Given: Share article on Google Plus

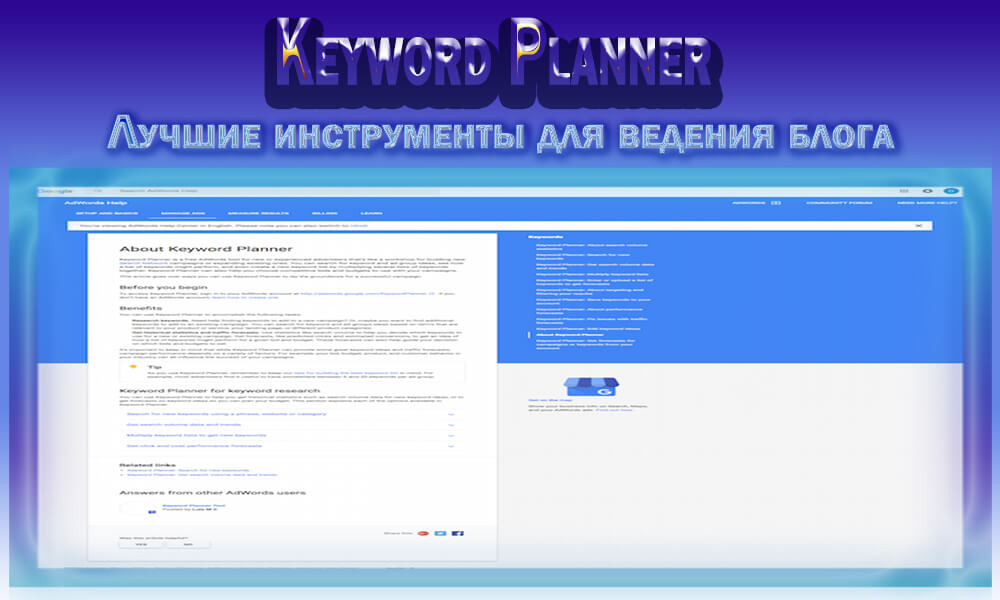Looking at the screenshot, I should [423, 533].
